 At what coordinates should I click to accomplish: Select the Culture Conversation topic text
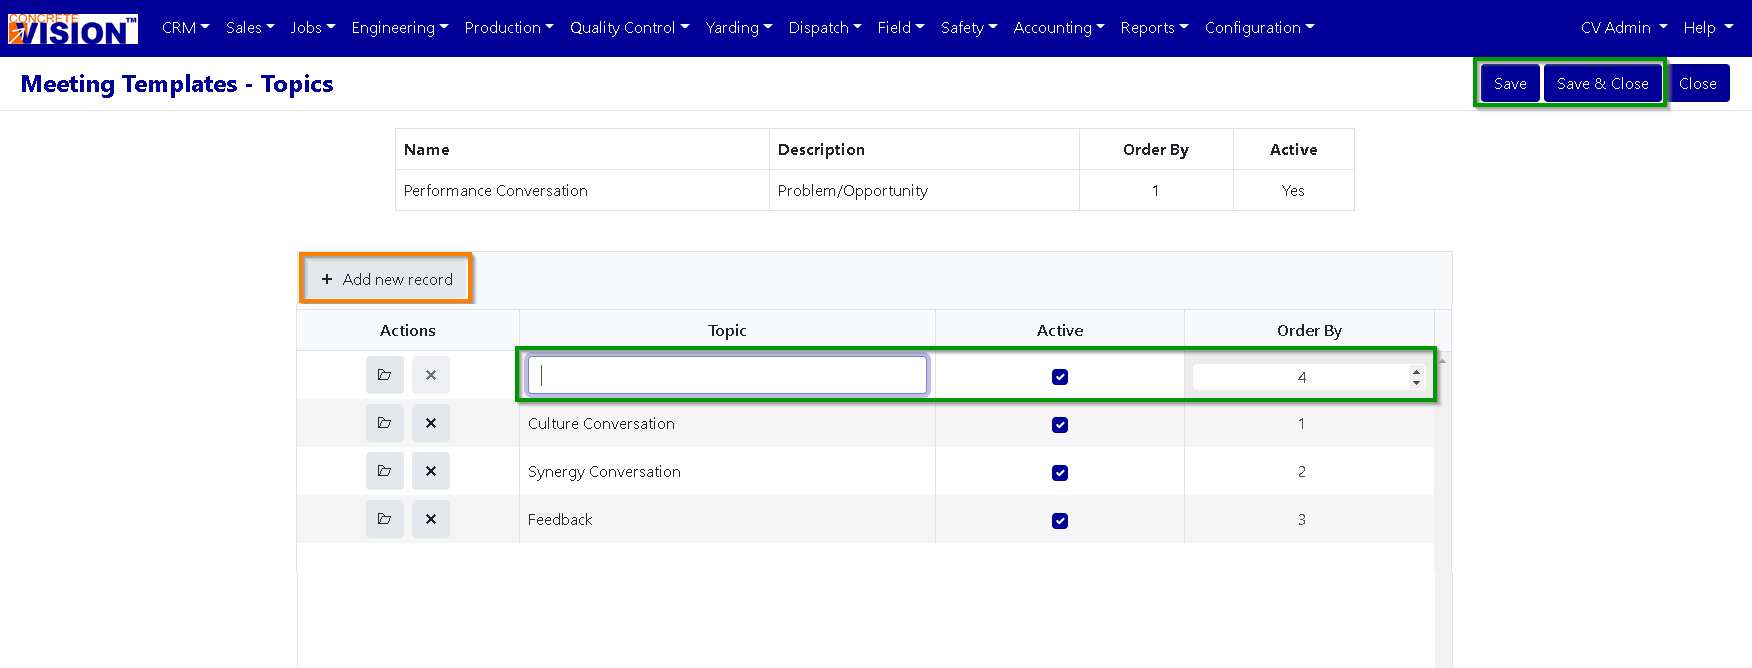click(x=601, y=424)
